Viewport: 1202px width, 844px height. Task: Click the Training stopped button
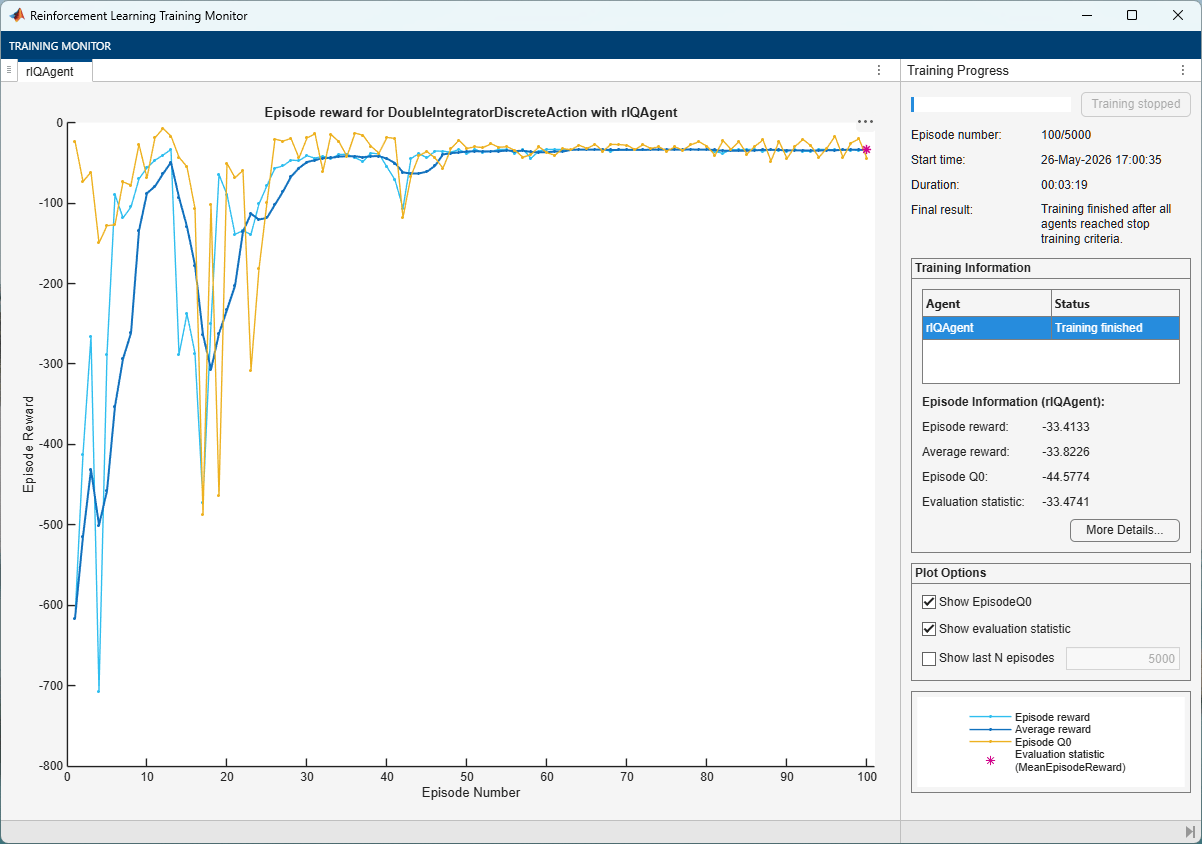point(1136,104)
